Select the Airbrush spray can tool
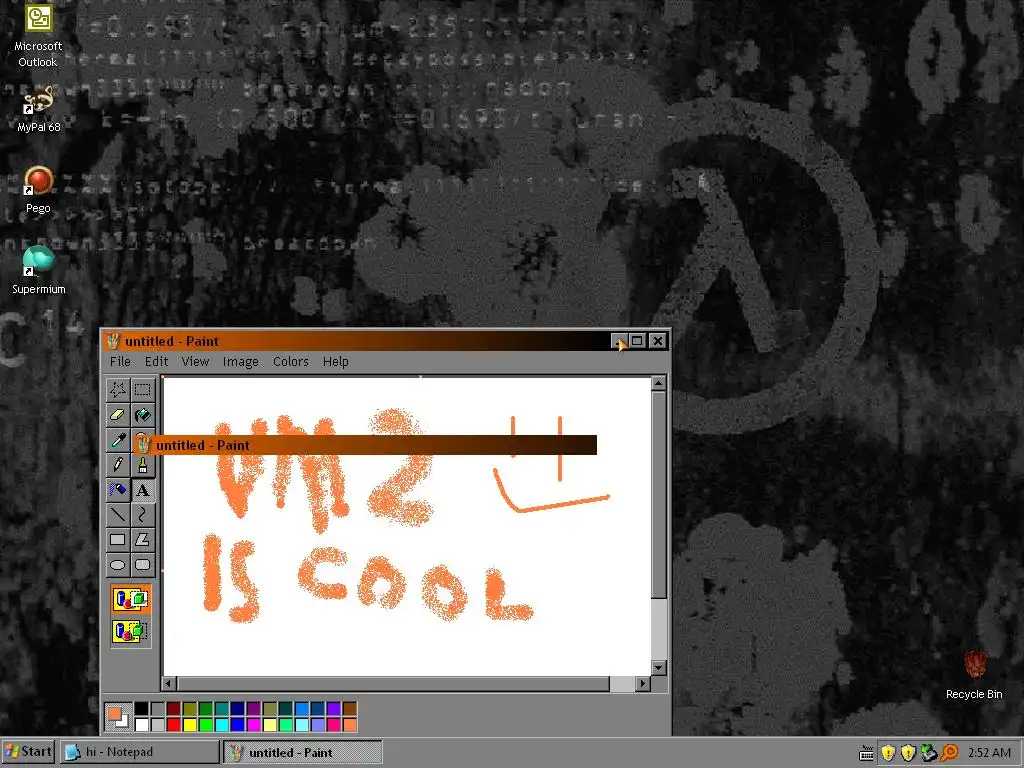Image resolution: width=1024 pixels, height=768 pixels. (118, 490)
